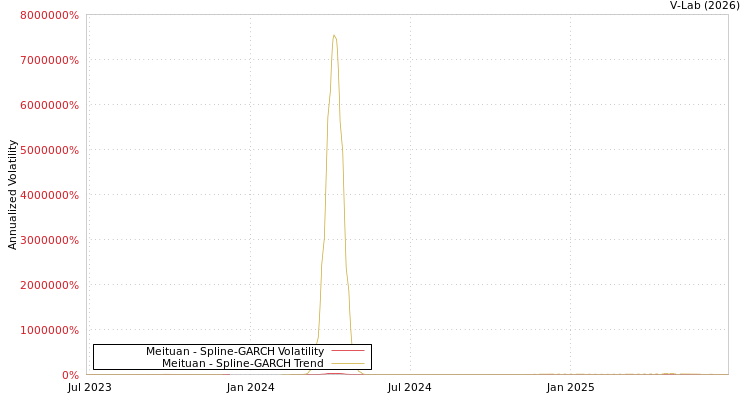750x400 pixels.
Task: Click the 4000000% y-axis label
Action: pos(49,195)
